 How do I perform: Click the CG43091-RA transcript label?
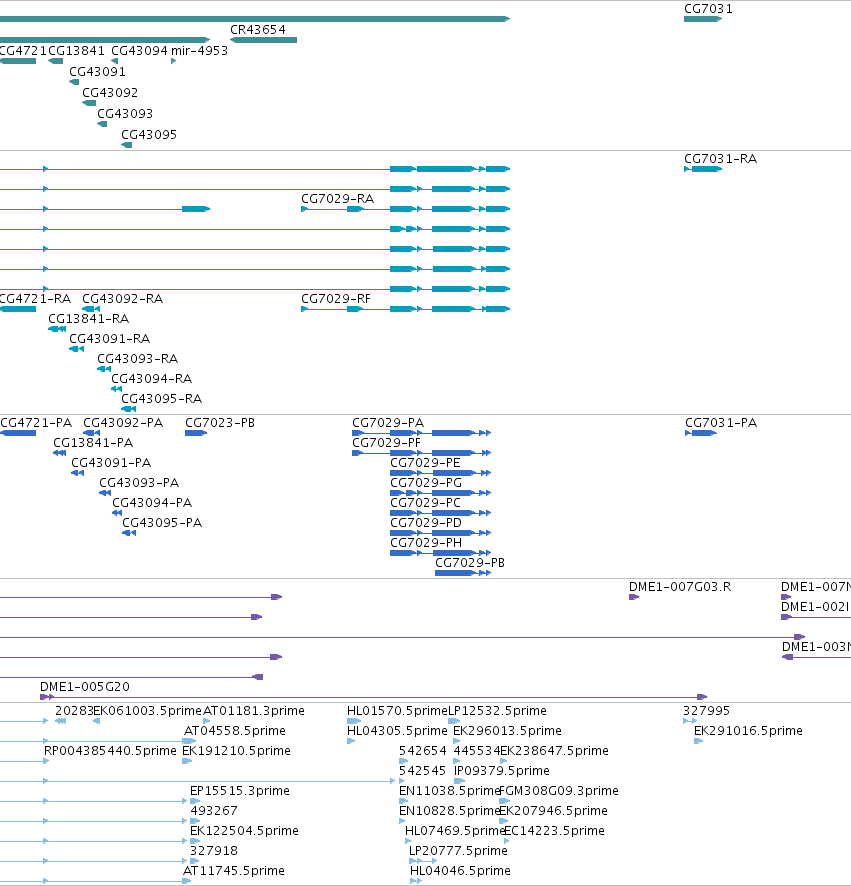(x=110, y=339)
